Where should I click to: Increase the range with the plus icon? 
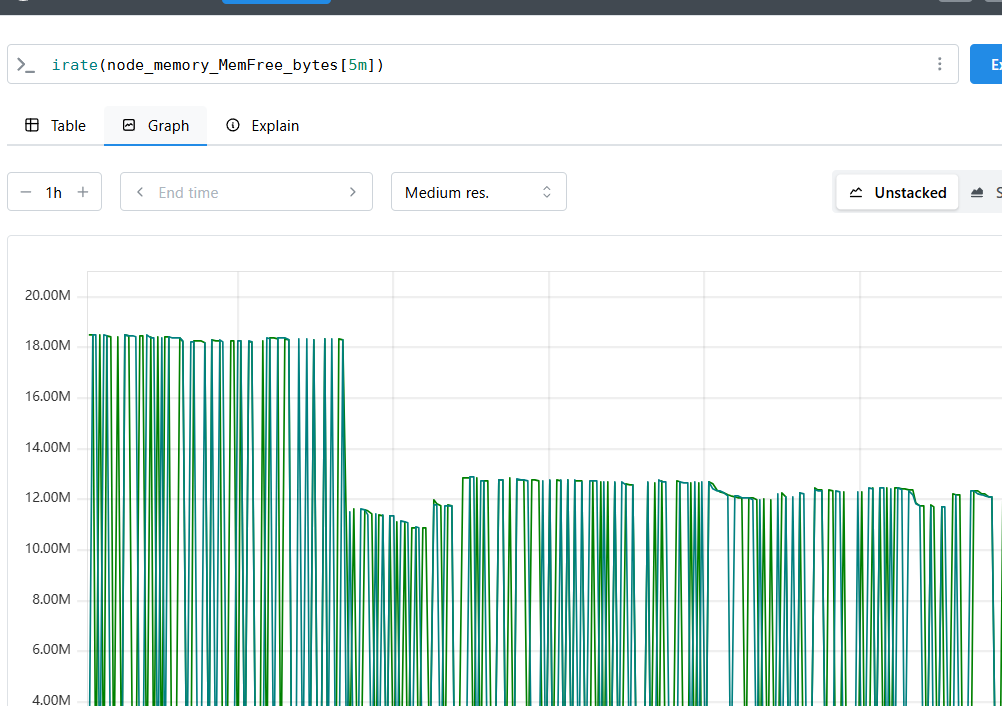[x=83, y=192]
